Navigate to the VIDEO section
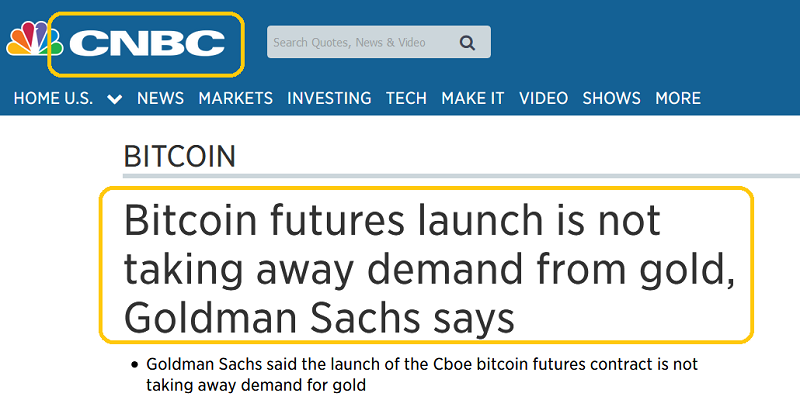This screenshot has height=400, width=800. click(x=543, y=98)
